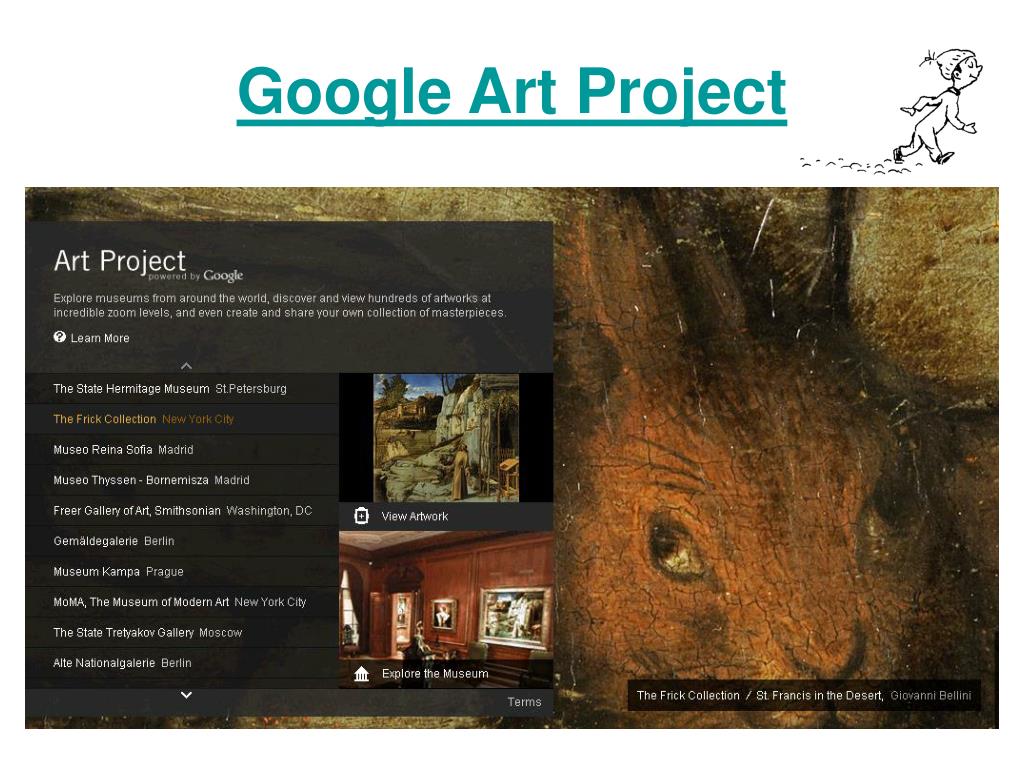The height and width of the screenshot is (768, 1024).
Task: Click Explore the Museum label
Action: coord(435,674)
